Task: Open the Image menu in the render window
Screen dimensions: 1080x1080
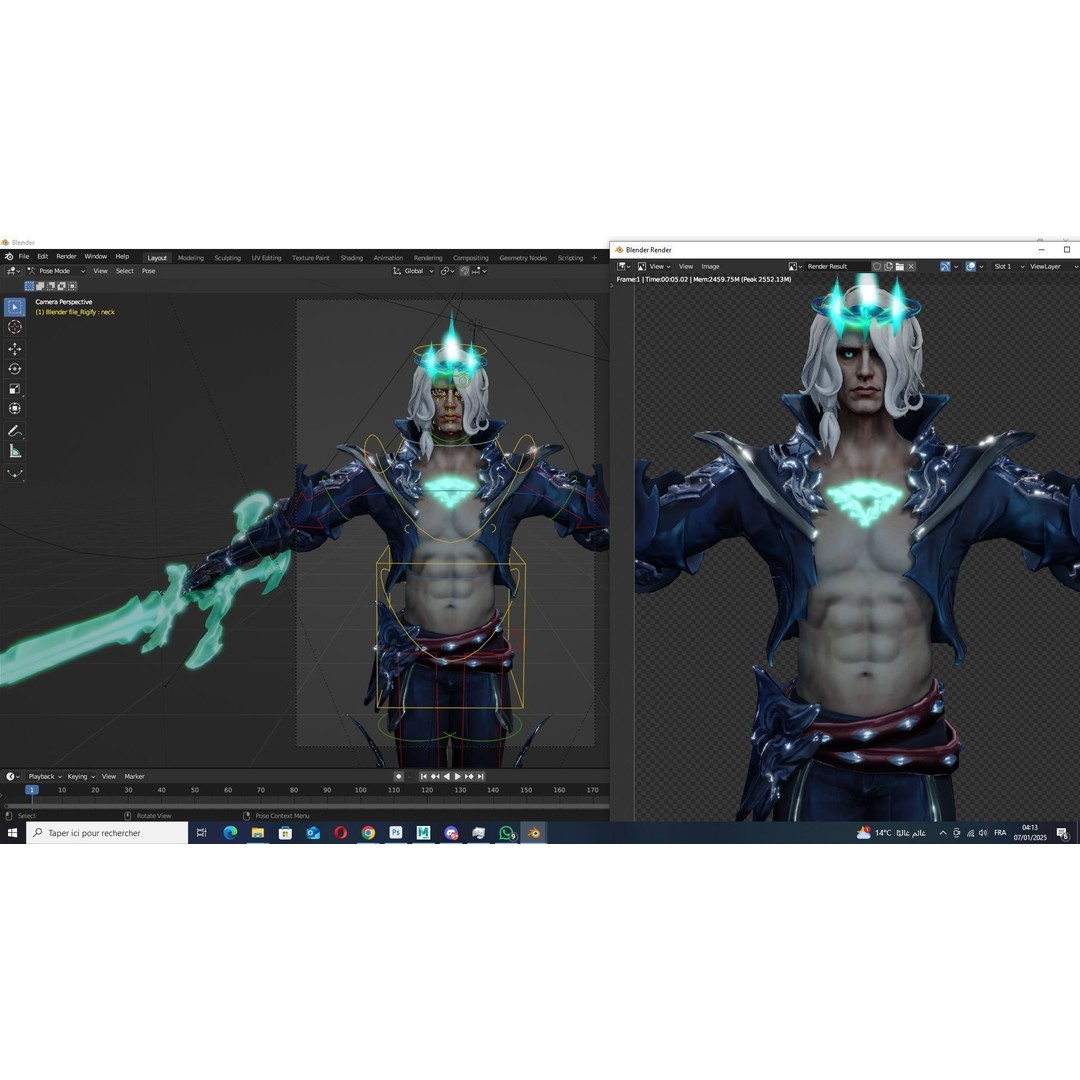Action: coord(710,267)
